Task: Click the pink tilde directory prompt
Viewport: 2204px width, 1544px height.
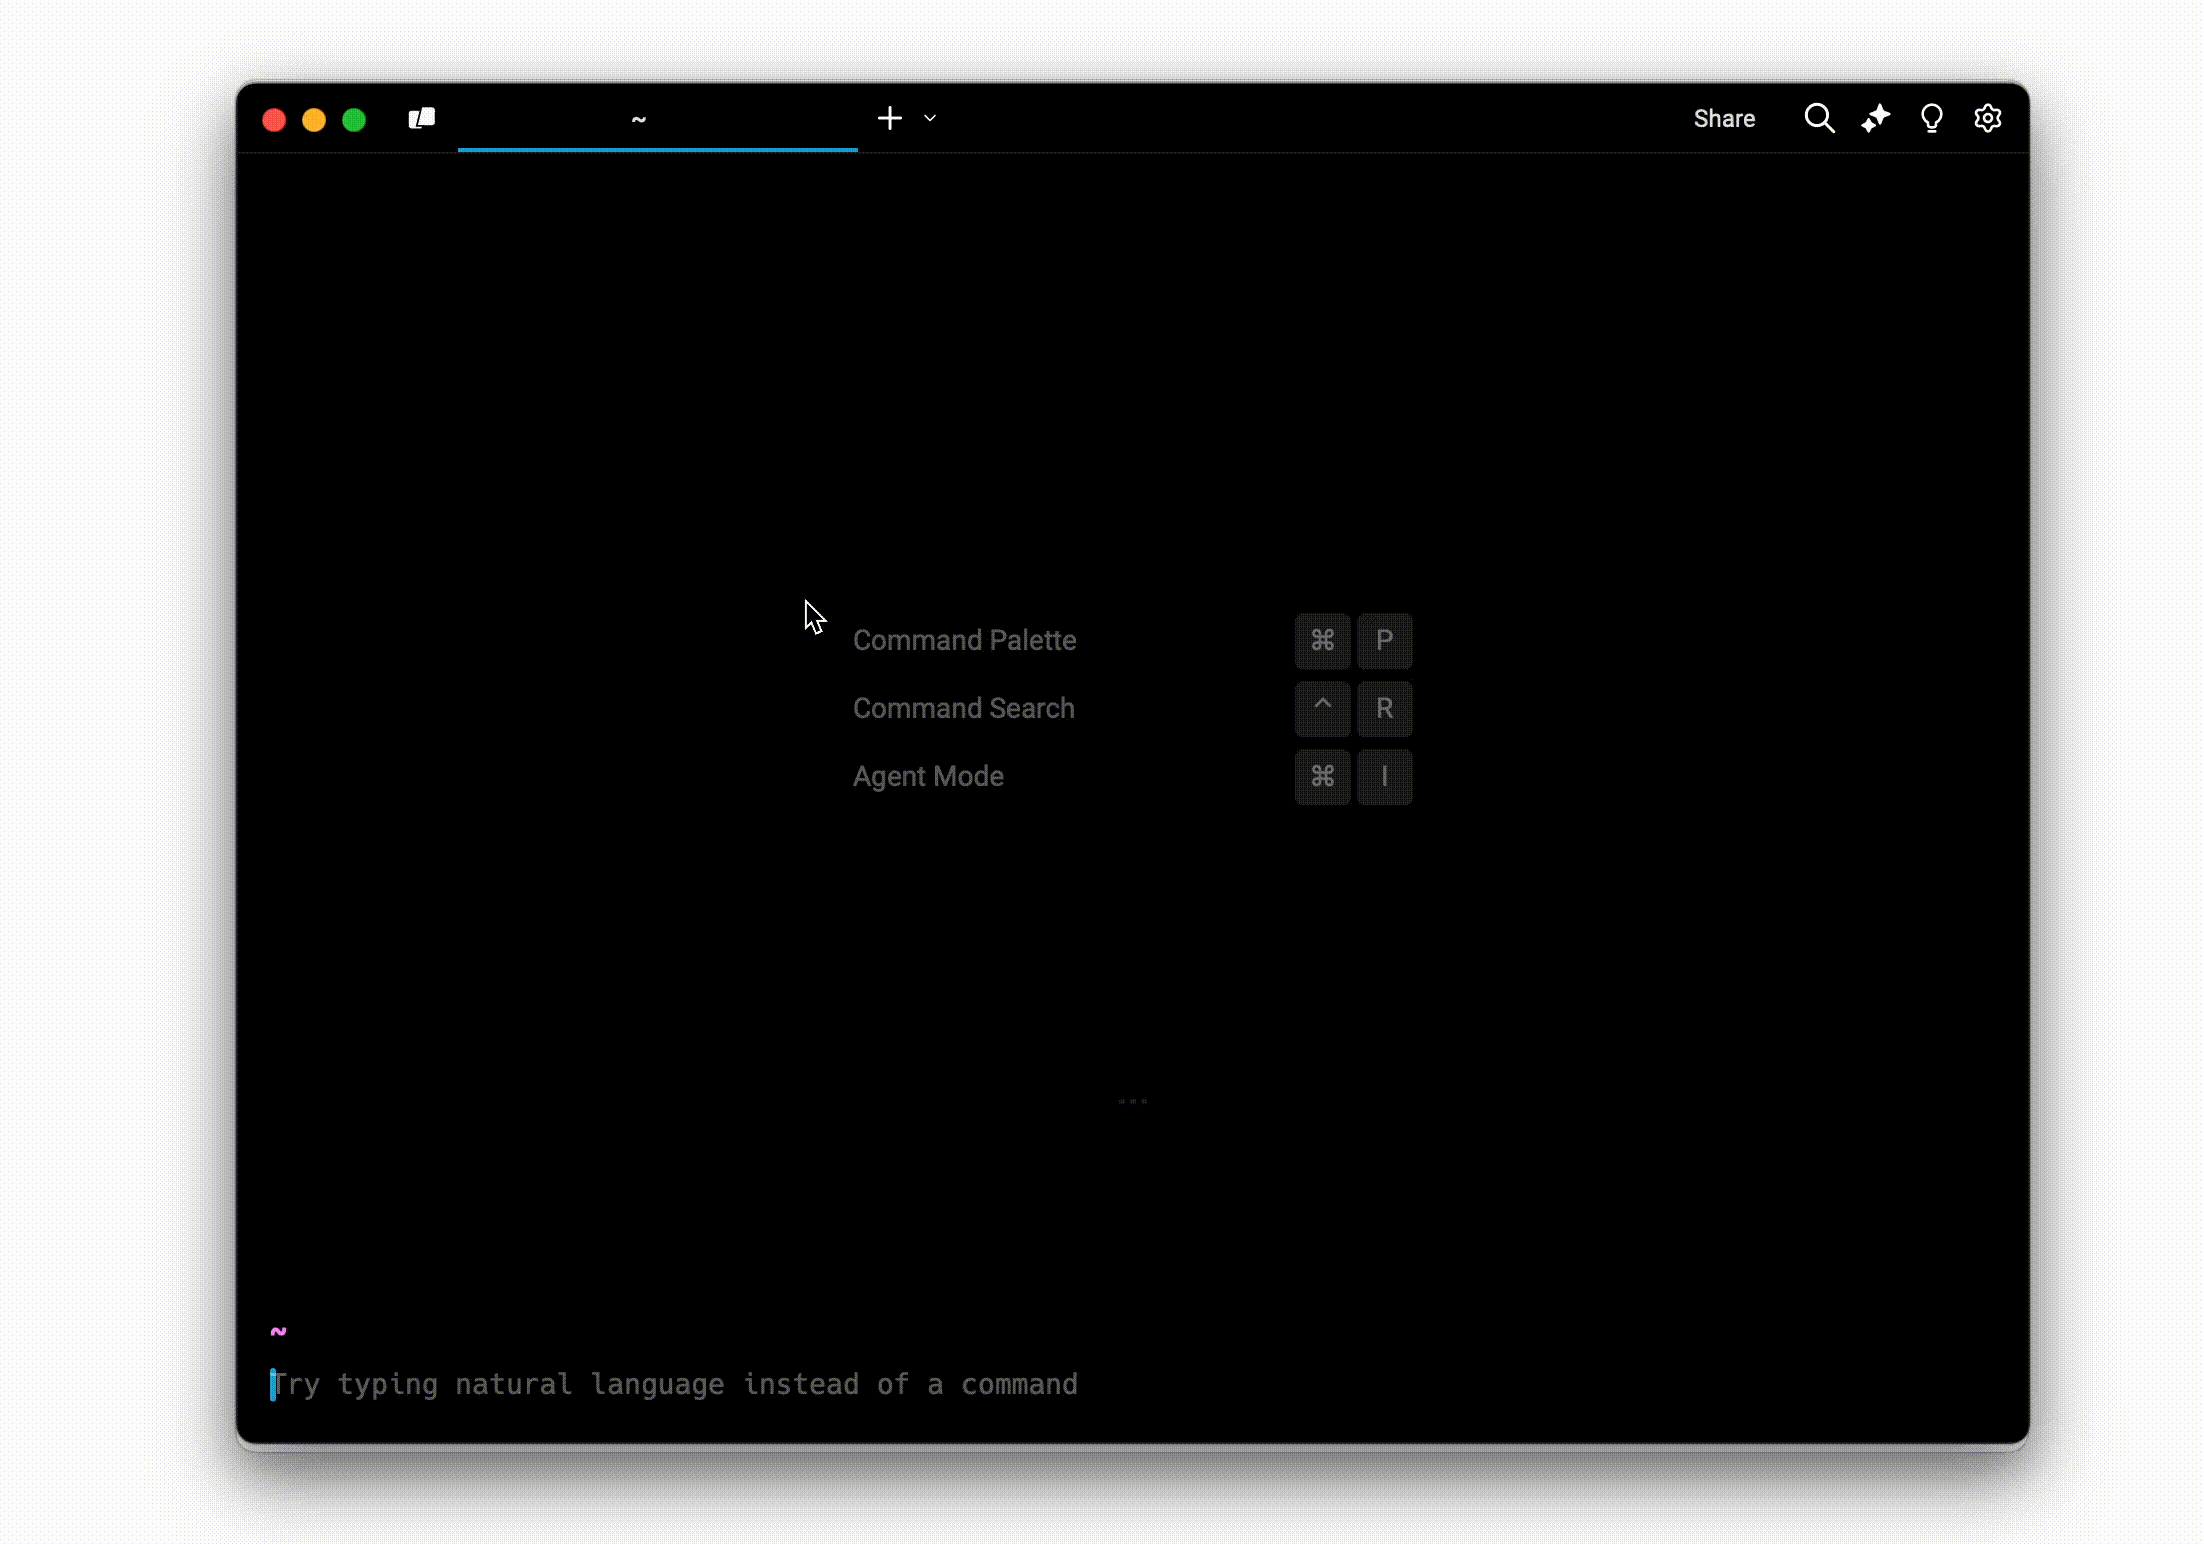Action: point(279,1331)
